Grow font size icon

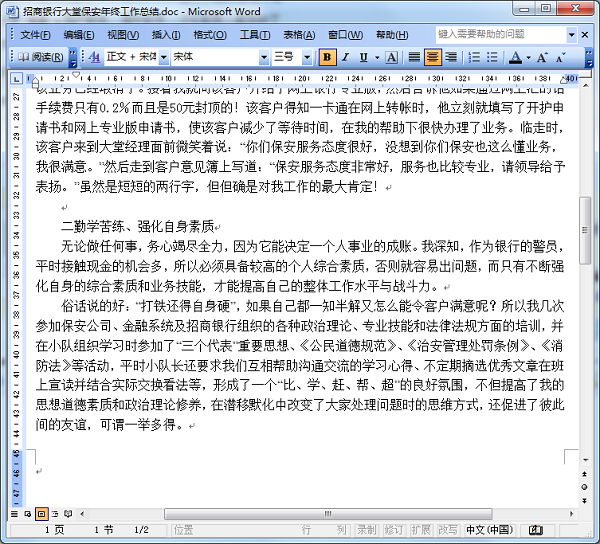coord(542,57)
